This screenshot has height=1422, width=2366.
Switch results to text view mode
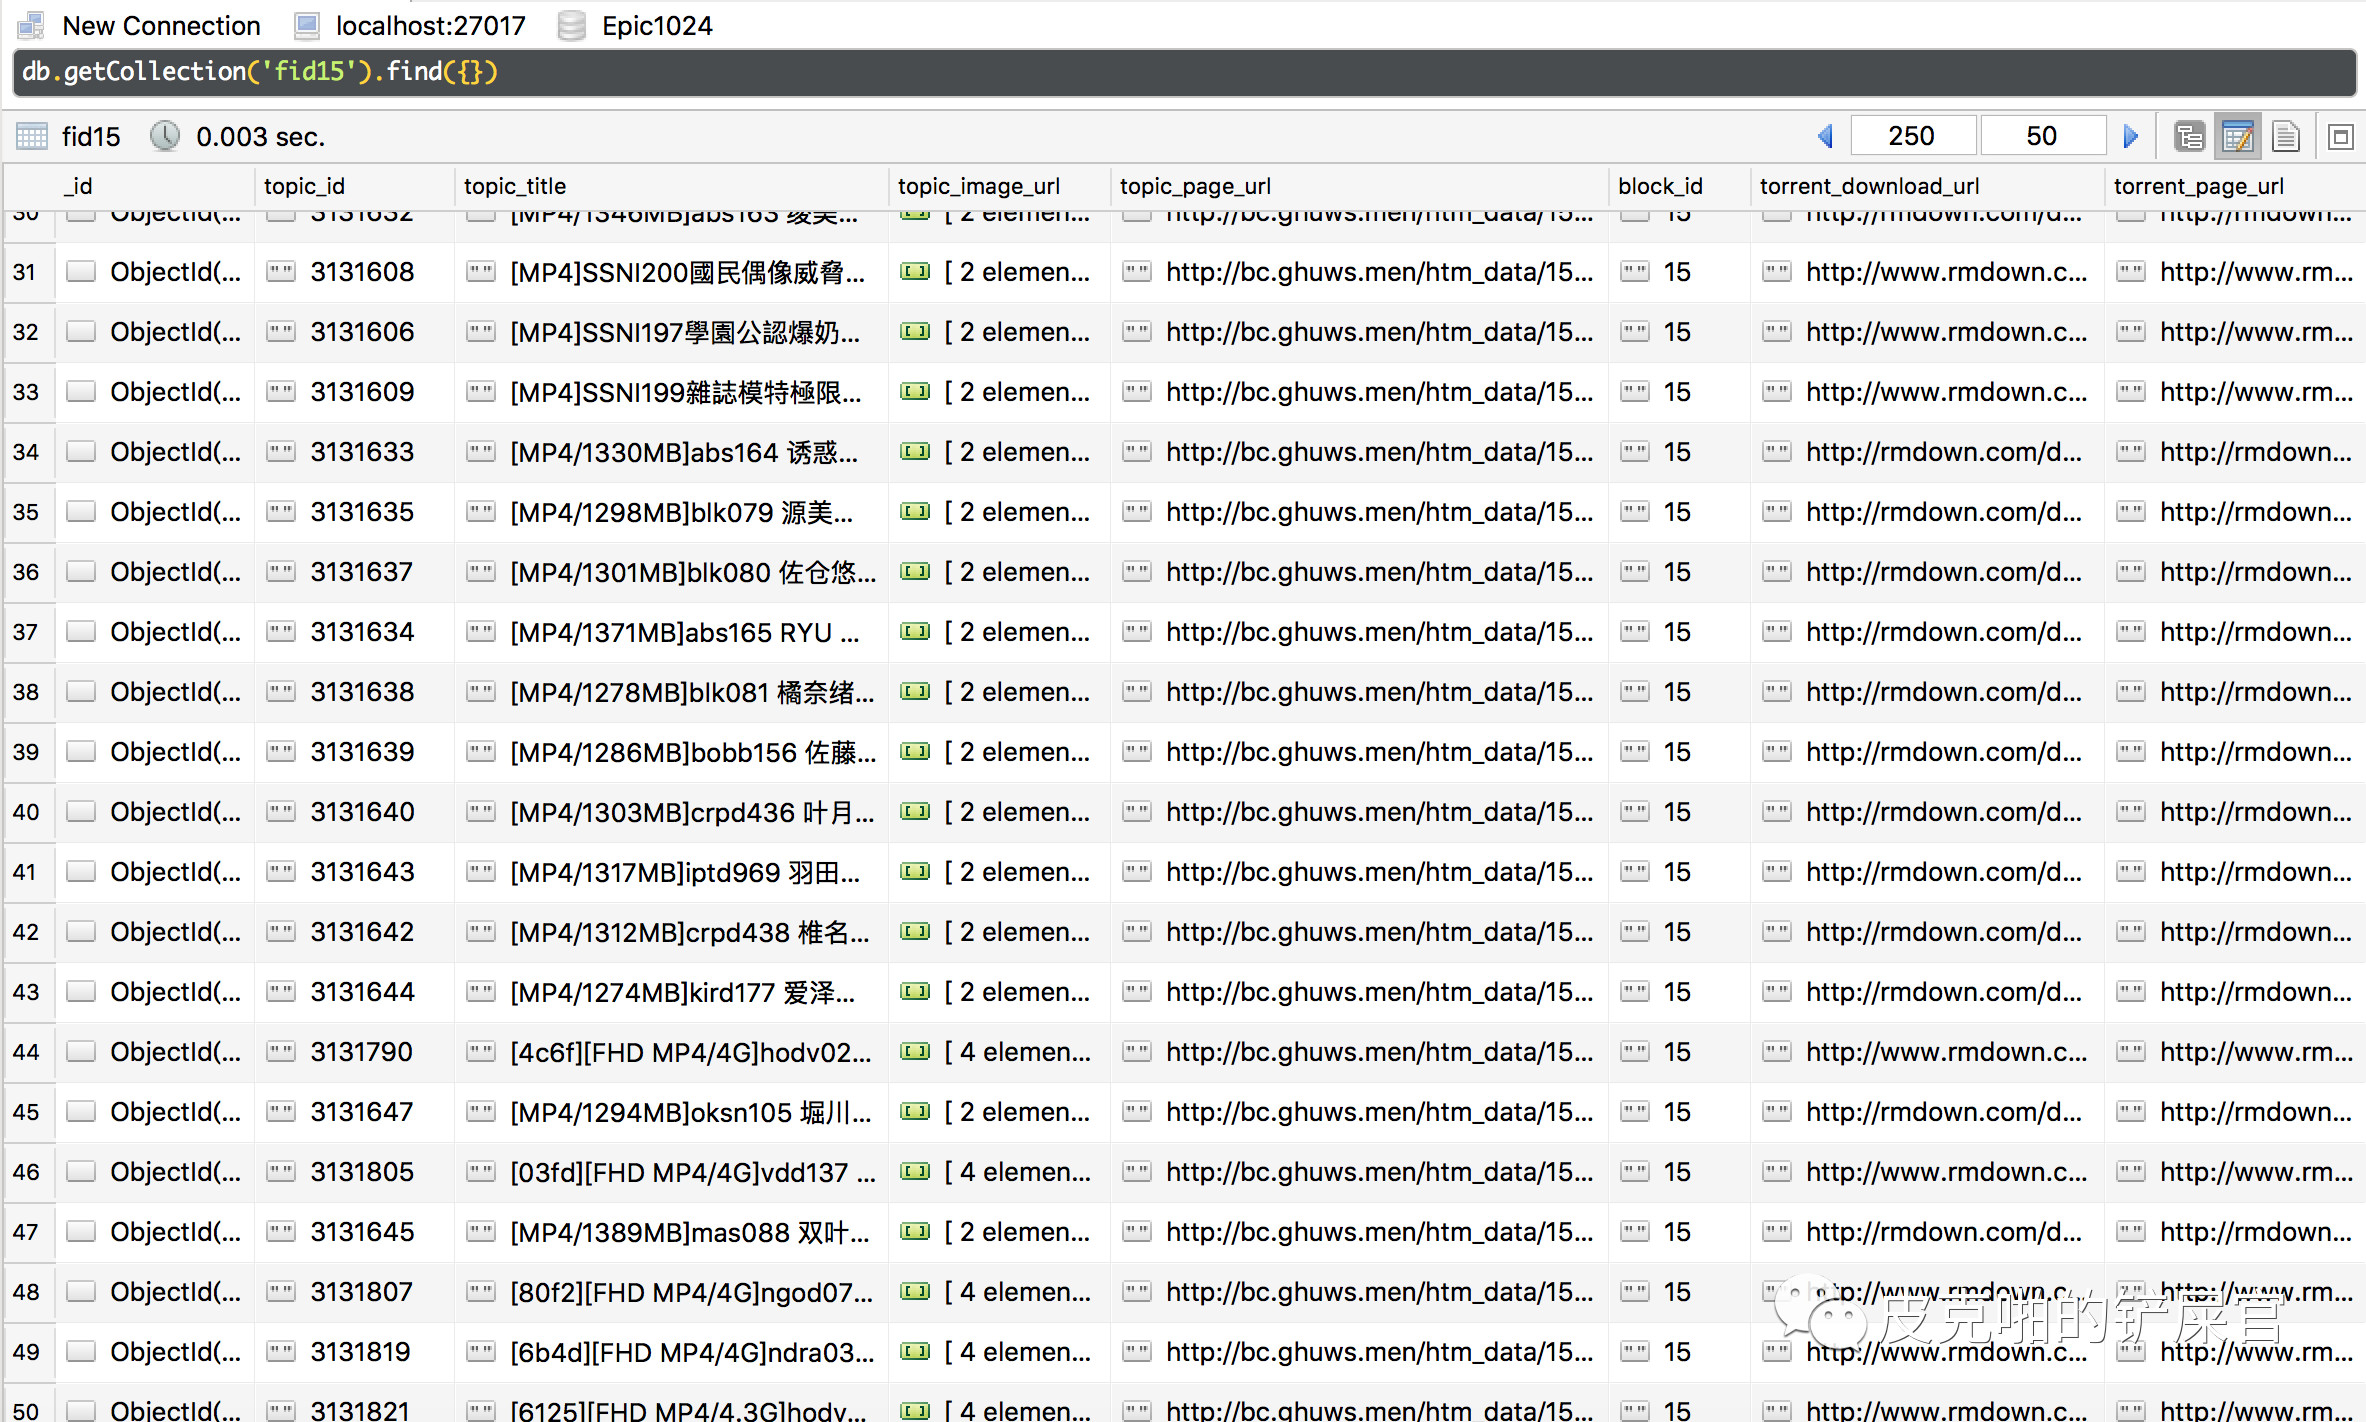[x=2285, y=136]
